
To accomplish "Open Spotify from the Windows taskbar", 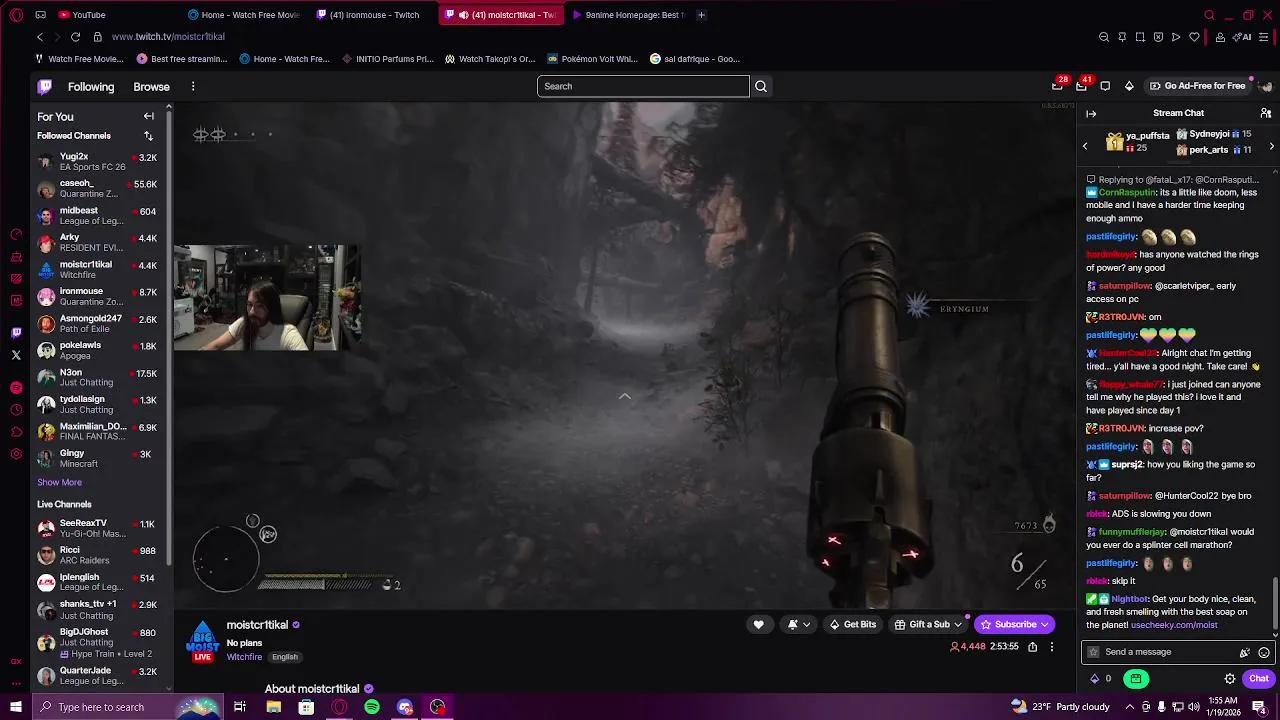I will (x=372, y=707).
